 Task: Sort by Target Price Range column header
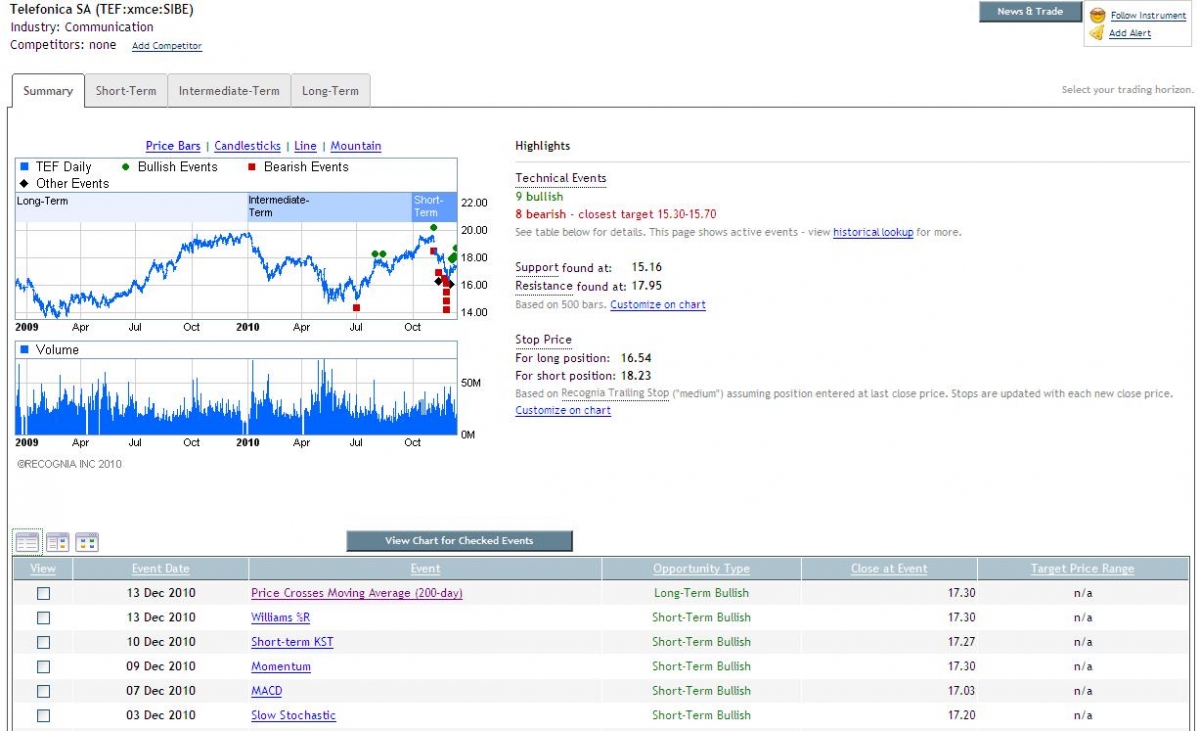(1082, 569)
